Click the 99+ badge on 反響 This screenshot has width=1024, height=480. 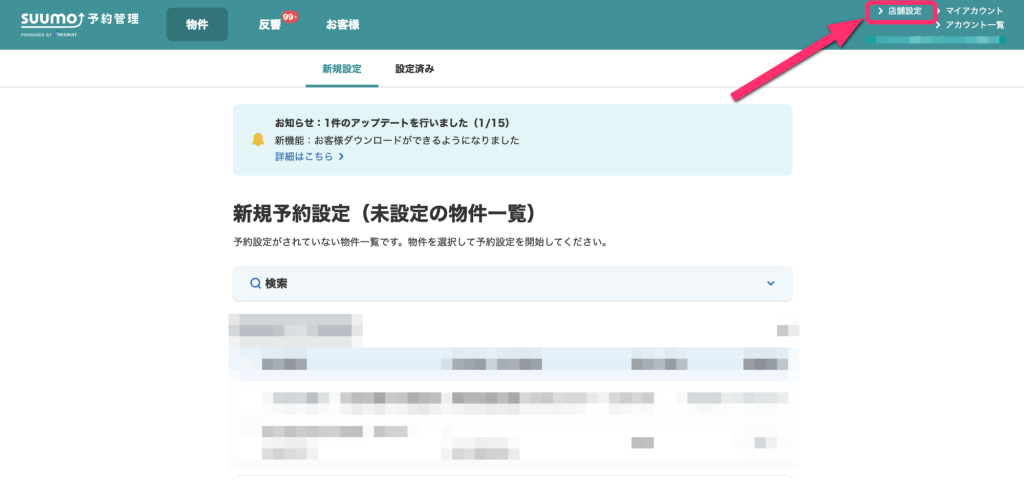[291, 17]
